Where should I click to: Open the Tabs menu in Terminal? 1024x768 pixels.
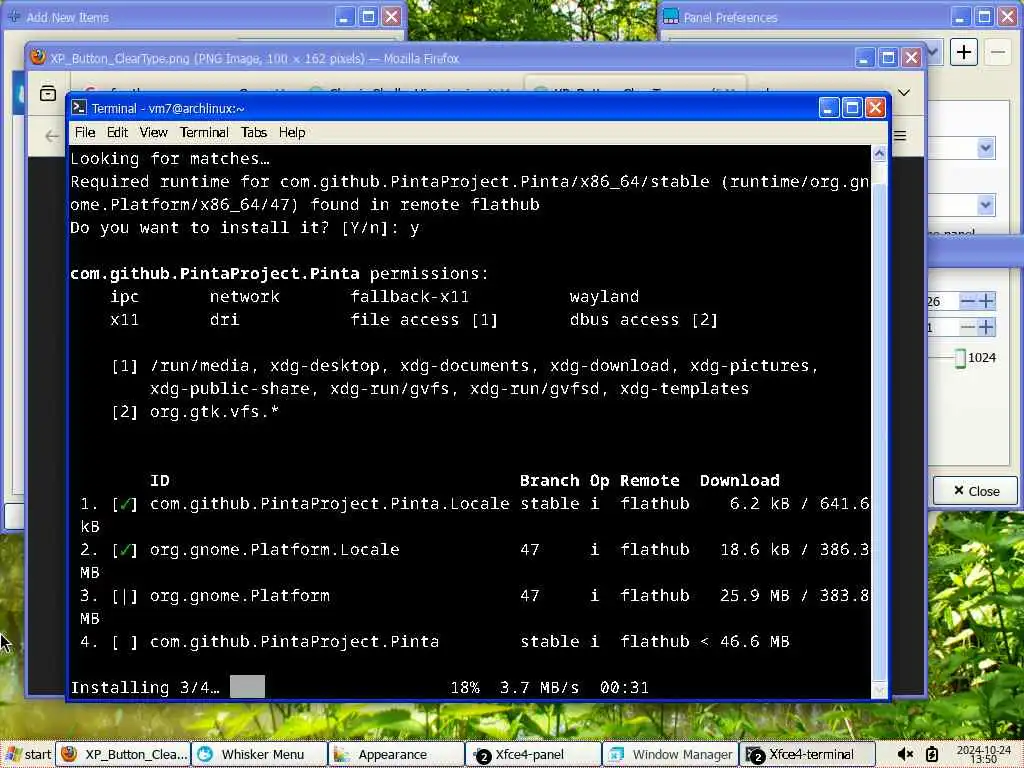tap(254, 132)
